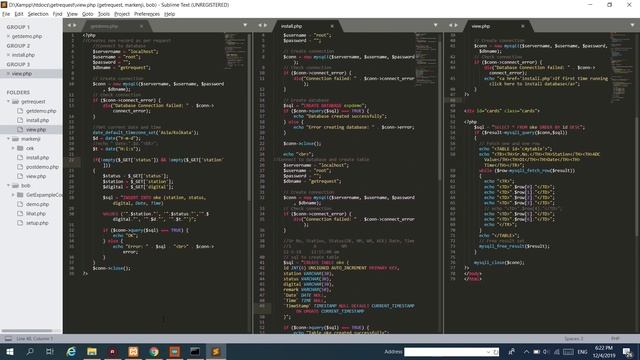Open the Tools menu

tap(104, 14)
